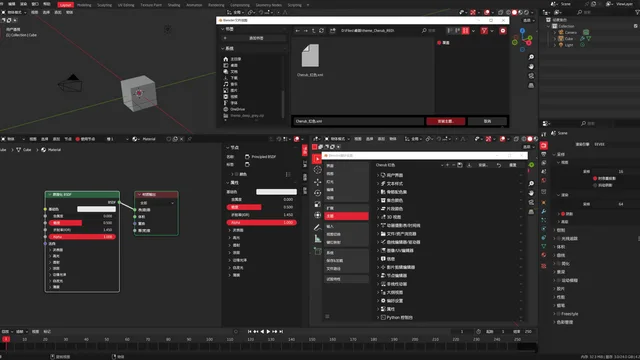640x360 pixels.
Task: Click the base color swatch in node sidebar
Action: (x=276, y=192)
